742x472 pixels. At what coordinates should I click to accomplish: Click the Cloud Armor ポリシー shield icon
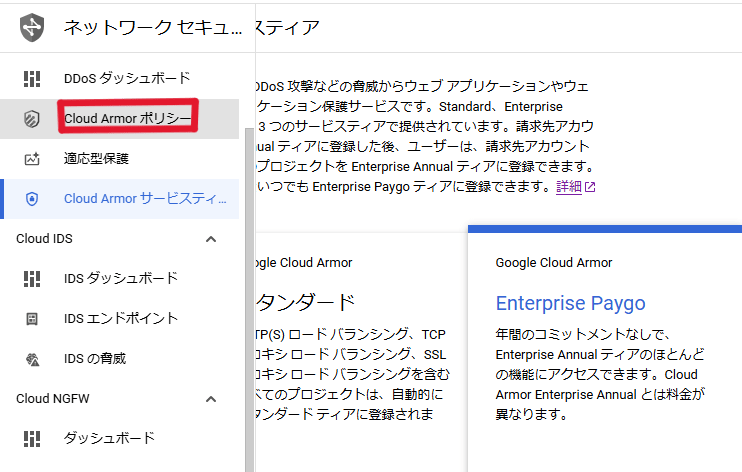(x=32, y=119)
